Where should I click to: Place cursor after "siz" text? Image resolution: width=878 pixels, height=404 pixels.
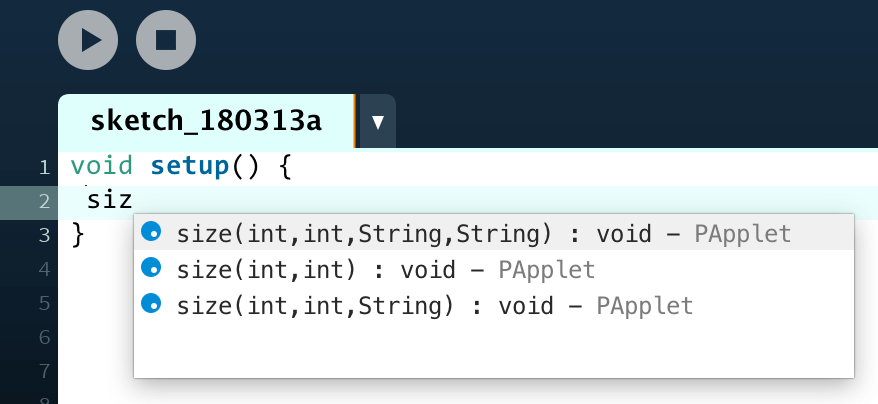pyautogui.click(x=133, y=200)
